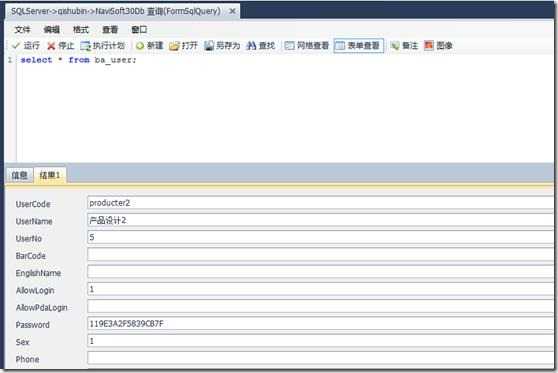Screen dimensions: 558x373
Task: Focus the empty EnglishName field
Action: pyautogui.click(x=320, y=272)
